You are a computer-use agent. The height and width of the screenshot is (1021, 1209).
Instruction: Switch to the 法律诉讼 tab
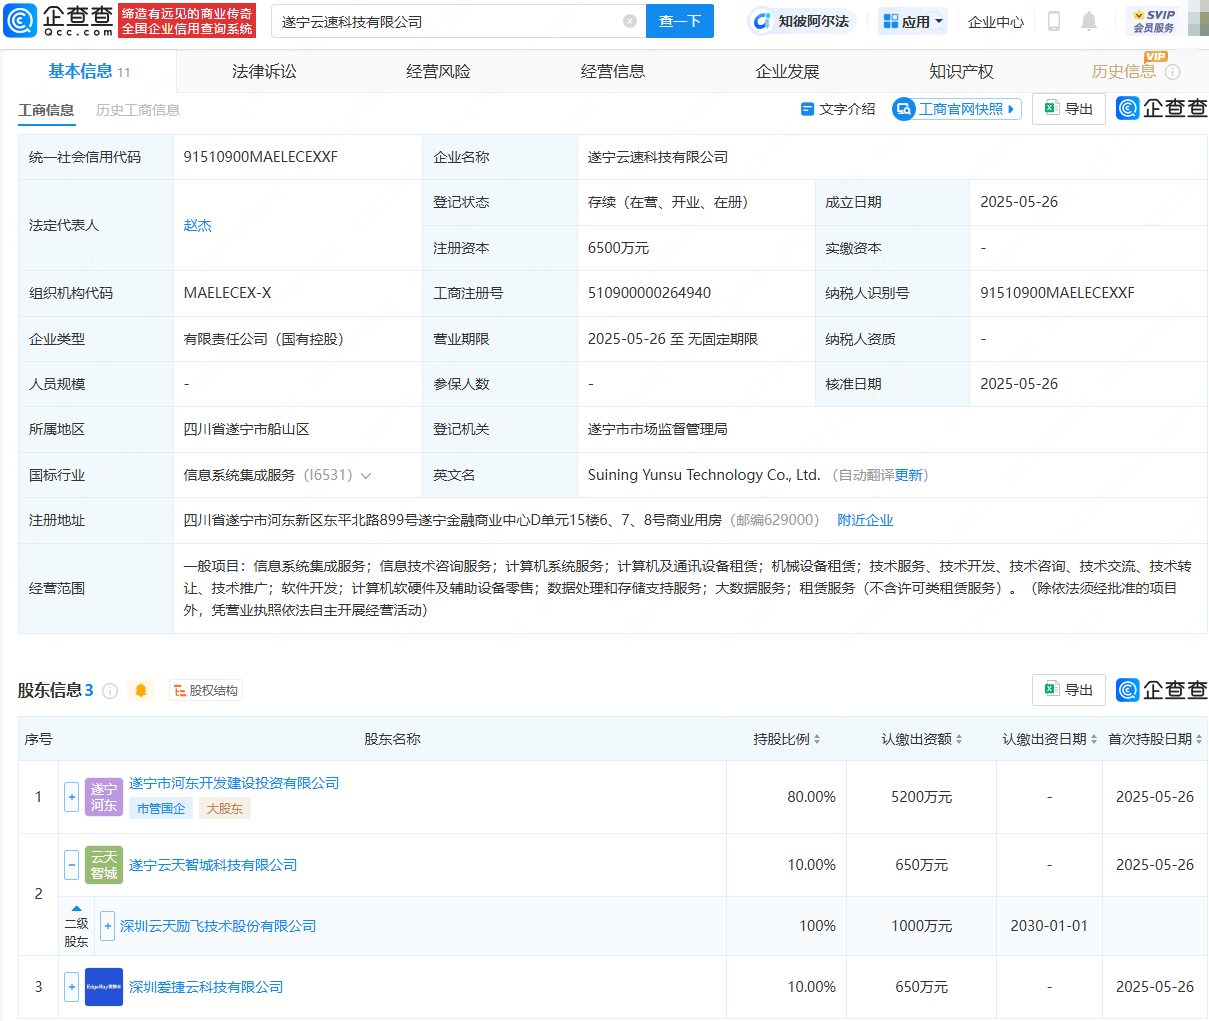point(264,71)
